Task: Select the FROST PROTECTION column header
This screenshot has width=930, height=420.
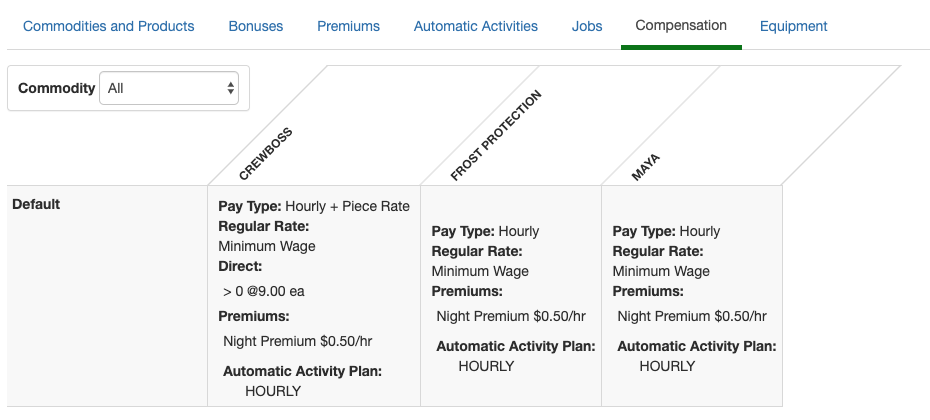Action: [495, 136]
